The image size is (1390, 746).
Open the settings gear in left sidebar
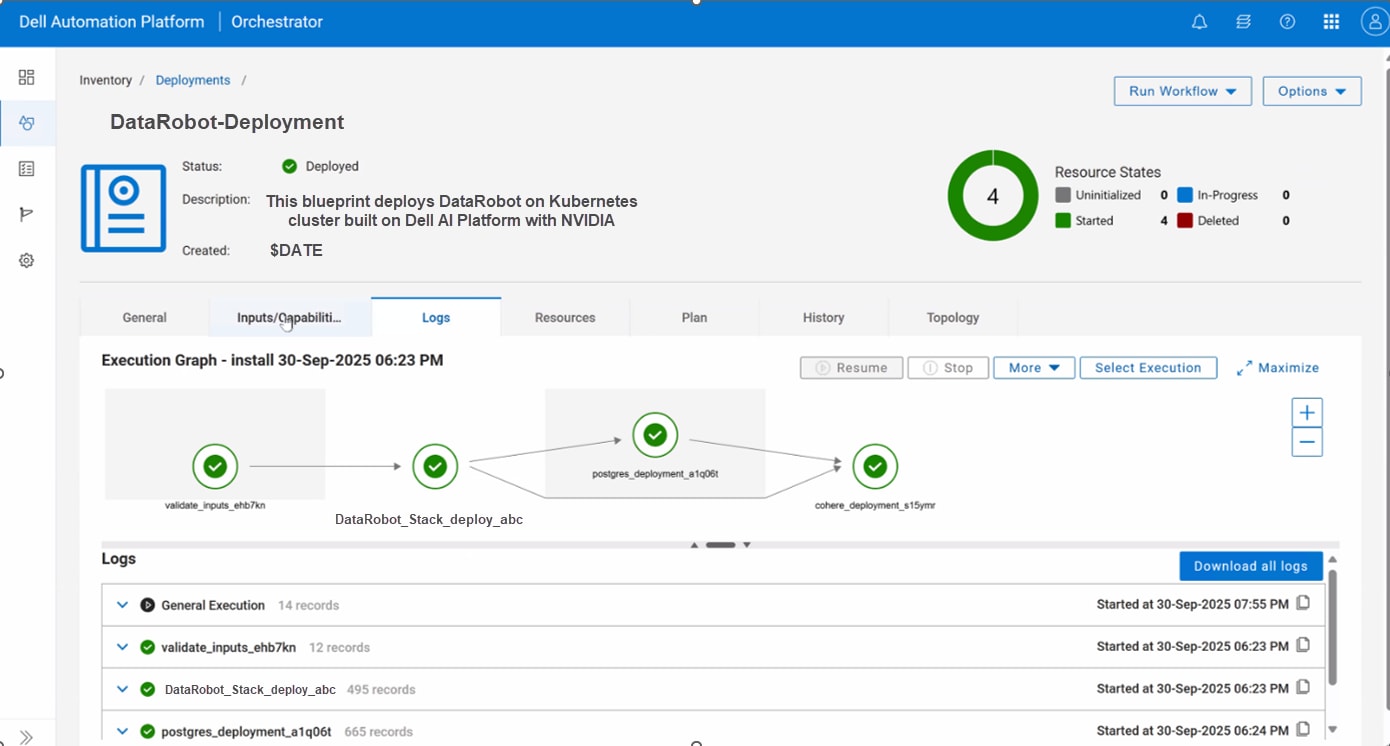27,261
